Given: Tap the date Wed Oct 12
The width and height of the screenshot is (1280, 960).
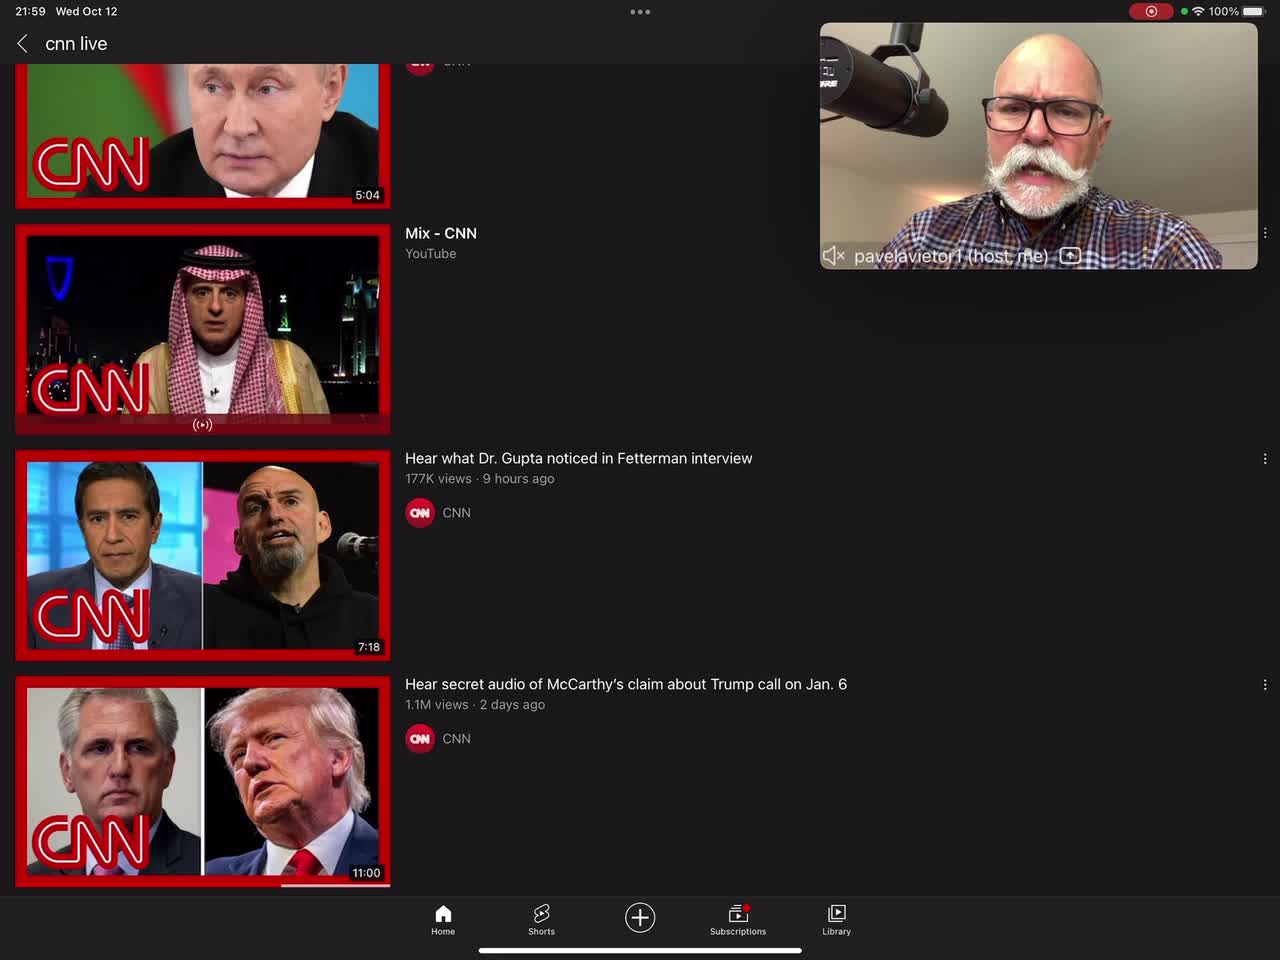Looking at the screenshot, I should pyautogui.click(x=87, y=12).
